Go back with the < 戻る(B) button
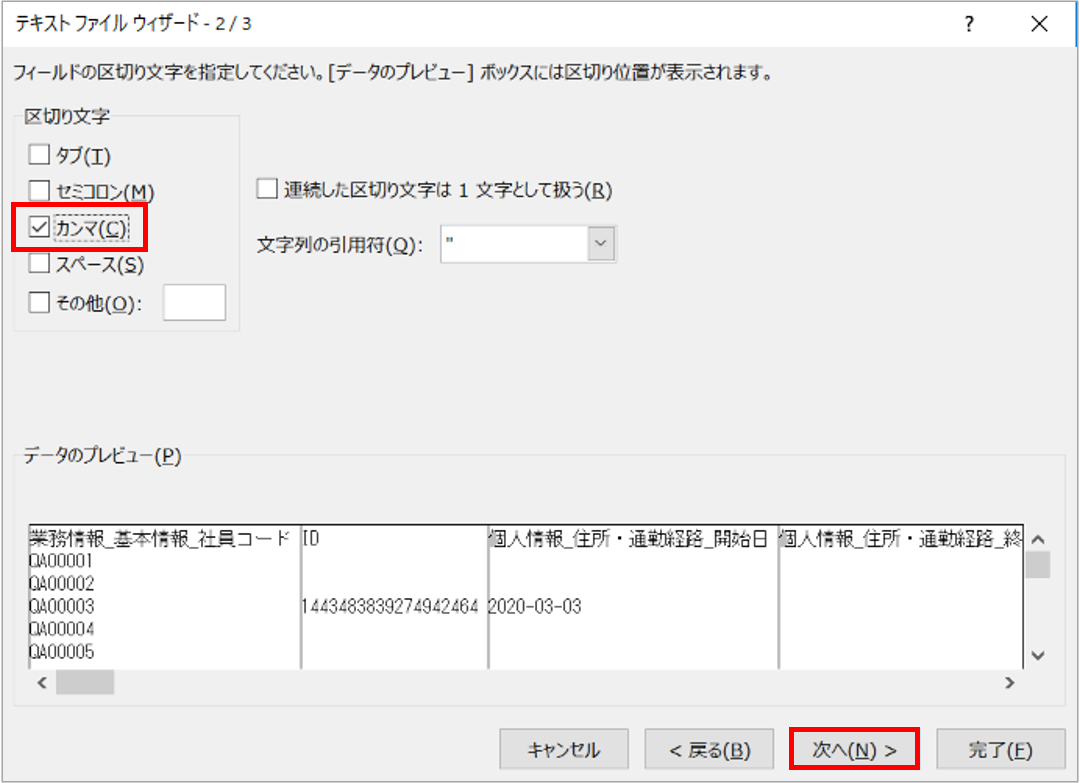This screenshot has height=783, width=1080. tap(709, 750)
